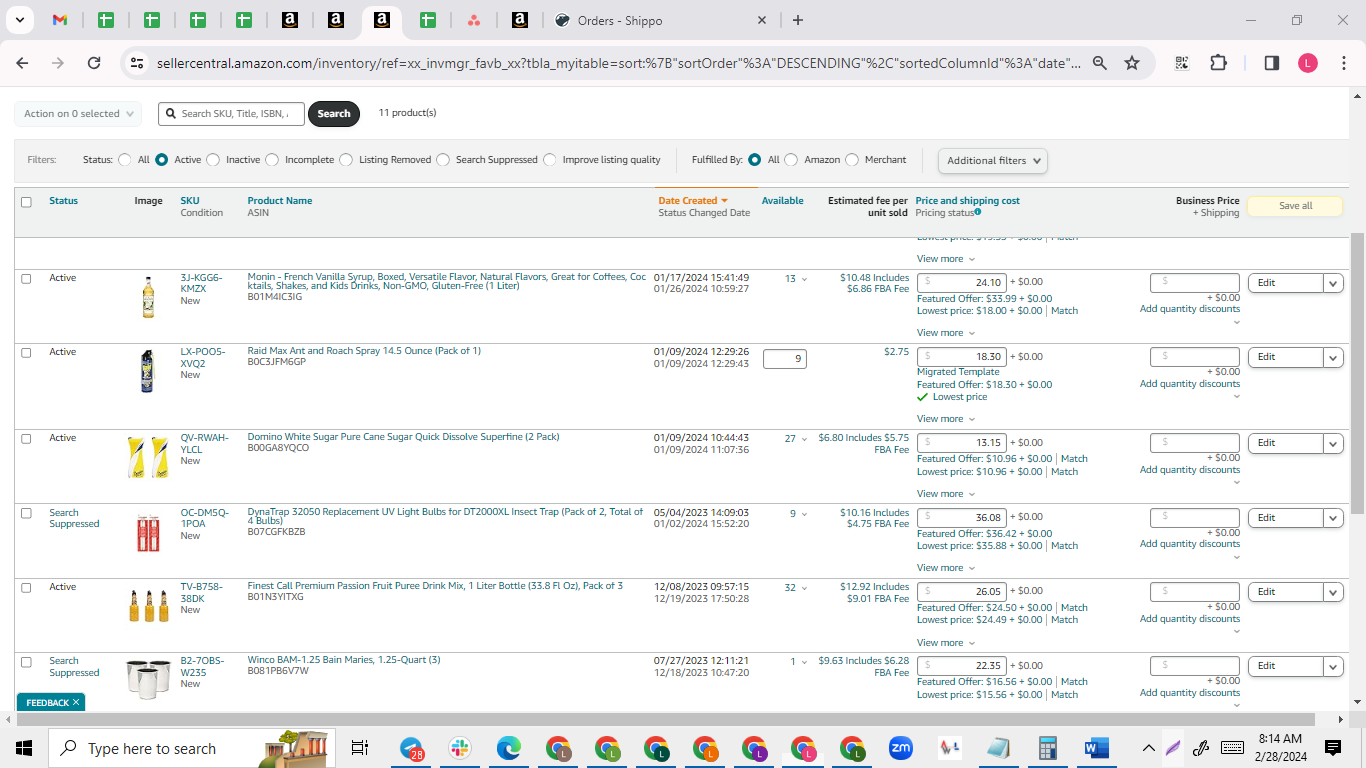The height and width of the screenshot is (768, 1366).
Task: Open the Windows notification center
Action: coord(1333,748)
